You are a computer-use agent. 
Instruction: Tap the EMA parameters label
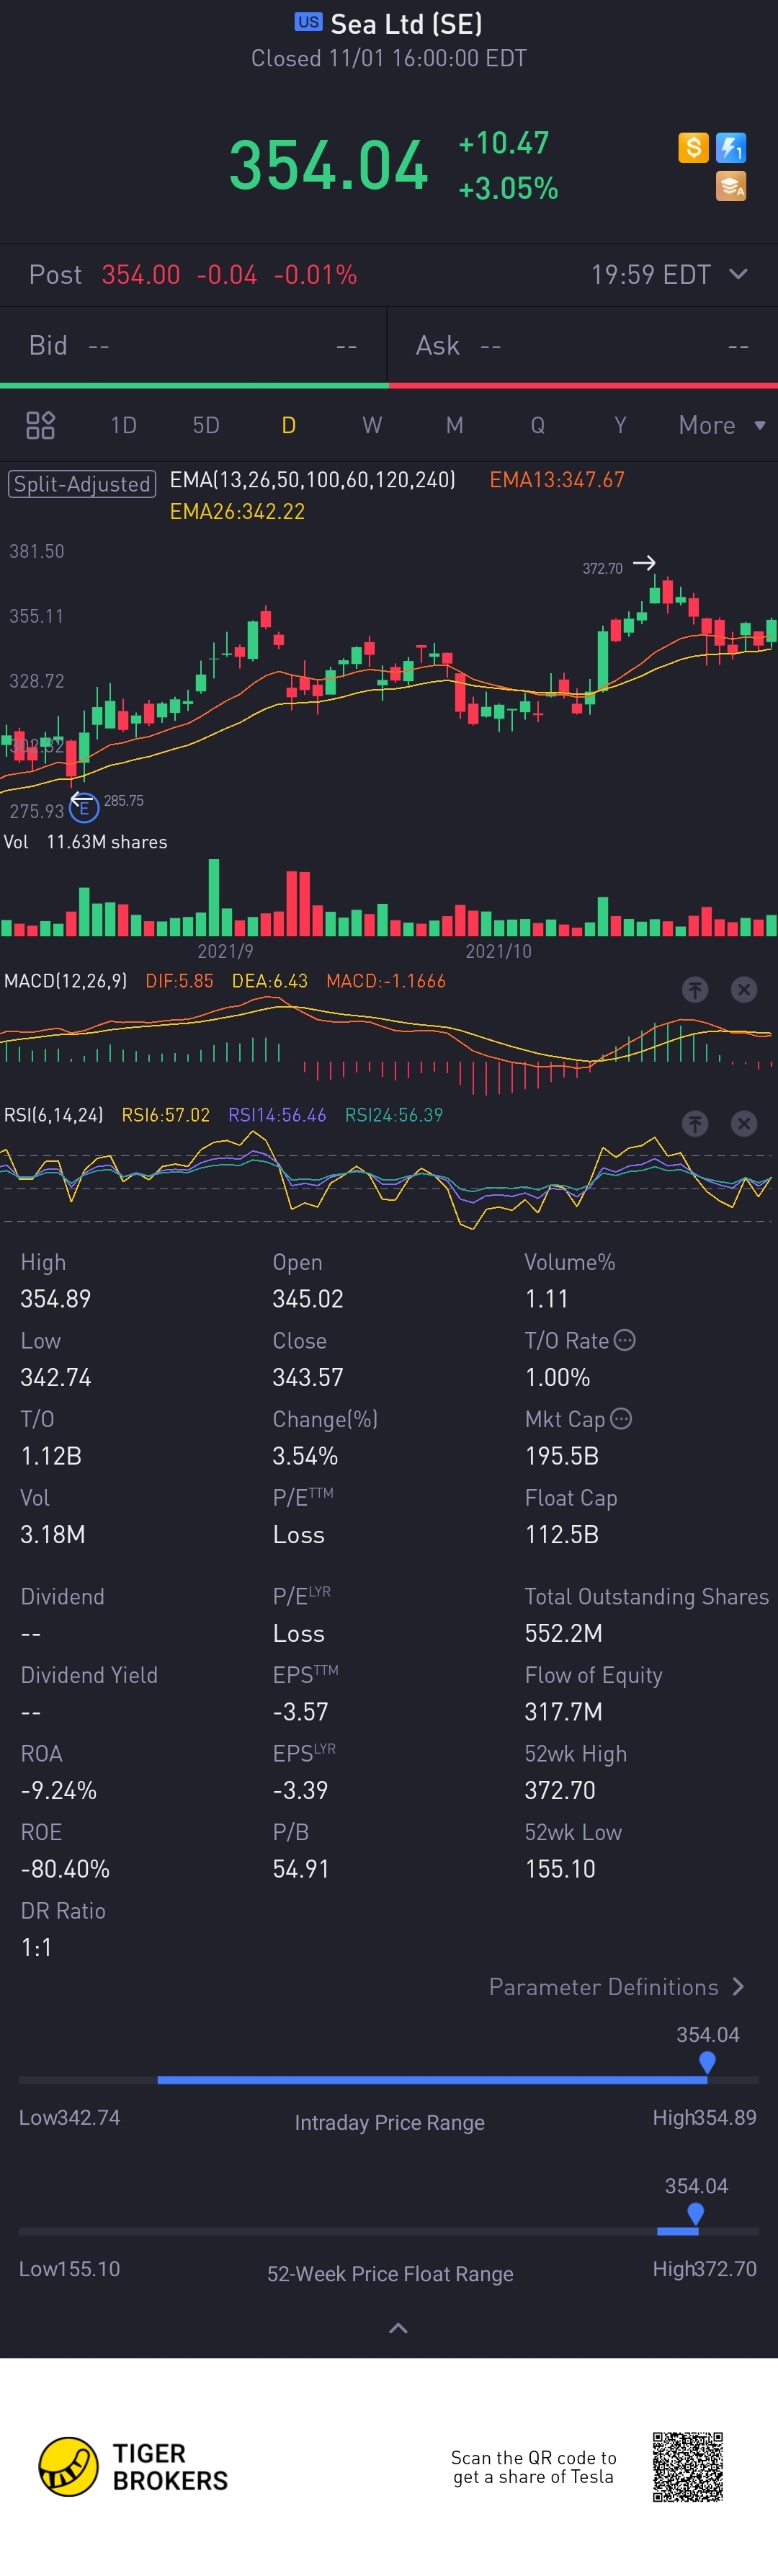(x=312, y=479)
